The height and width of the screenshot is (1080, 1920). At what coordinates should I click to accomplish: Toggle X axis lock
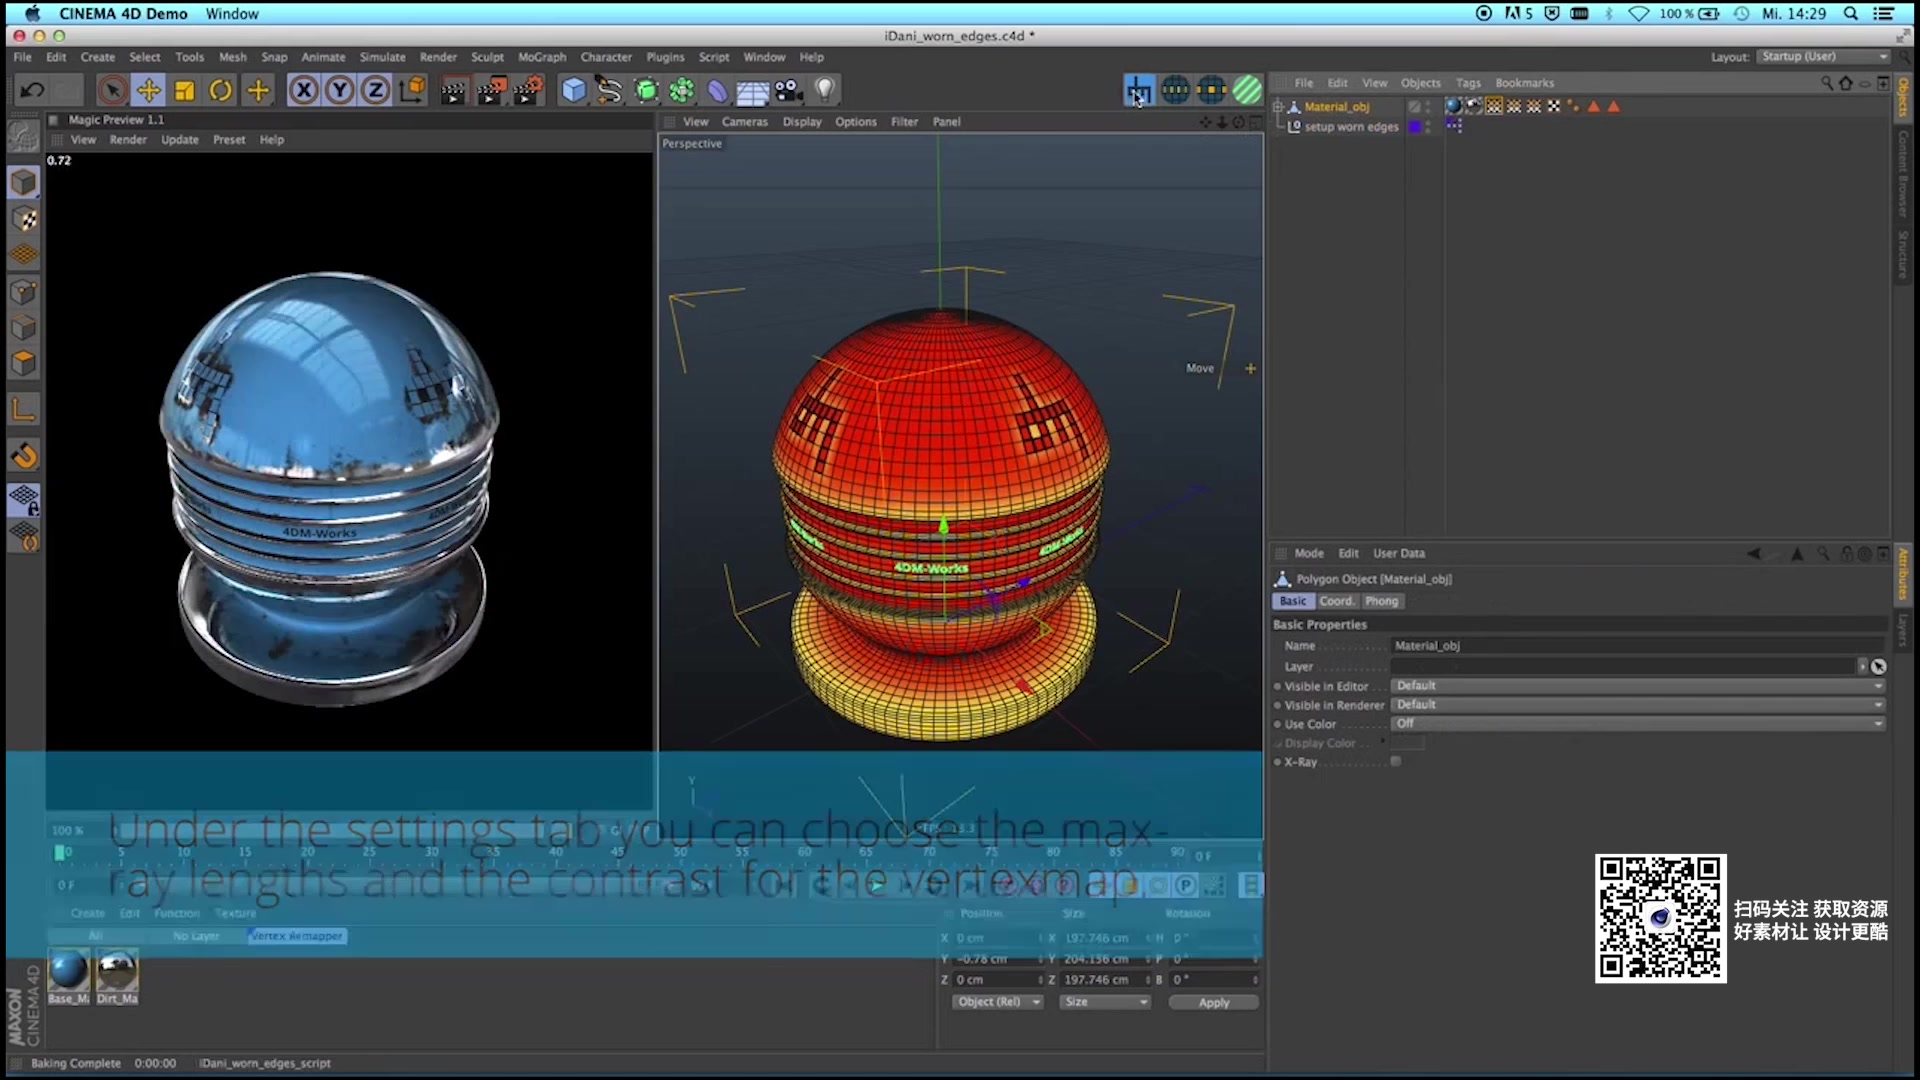tap(303, 91)
